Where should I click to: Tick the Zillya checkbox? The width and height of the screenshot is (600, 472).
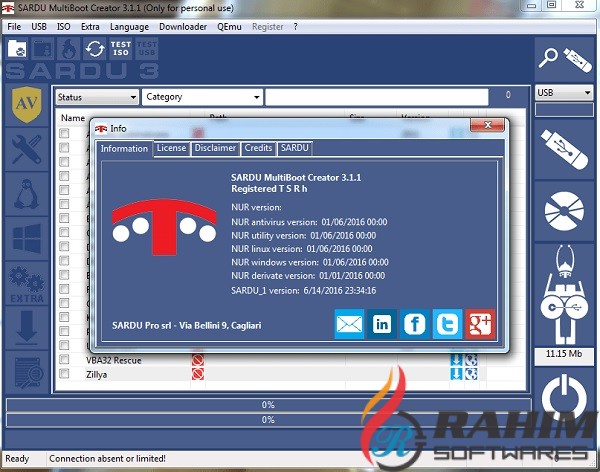click(64, 374)
